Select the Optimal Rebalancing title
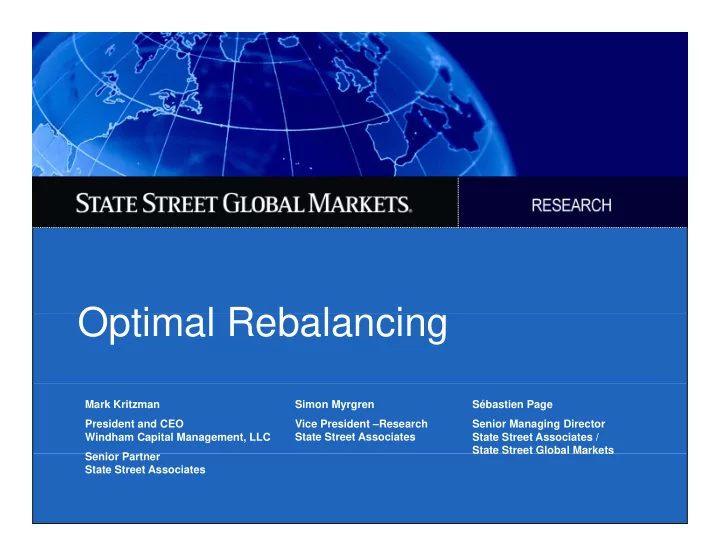The width and height of the screenshot is (720, 557). coord(262,323)
